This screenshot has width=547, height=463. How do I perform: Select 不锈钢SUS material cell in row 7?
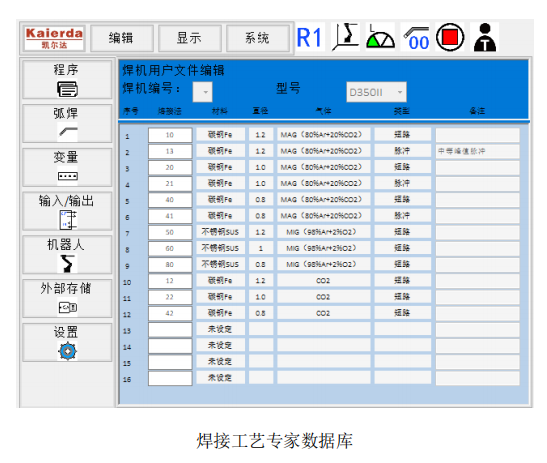point(220,232)
